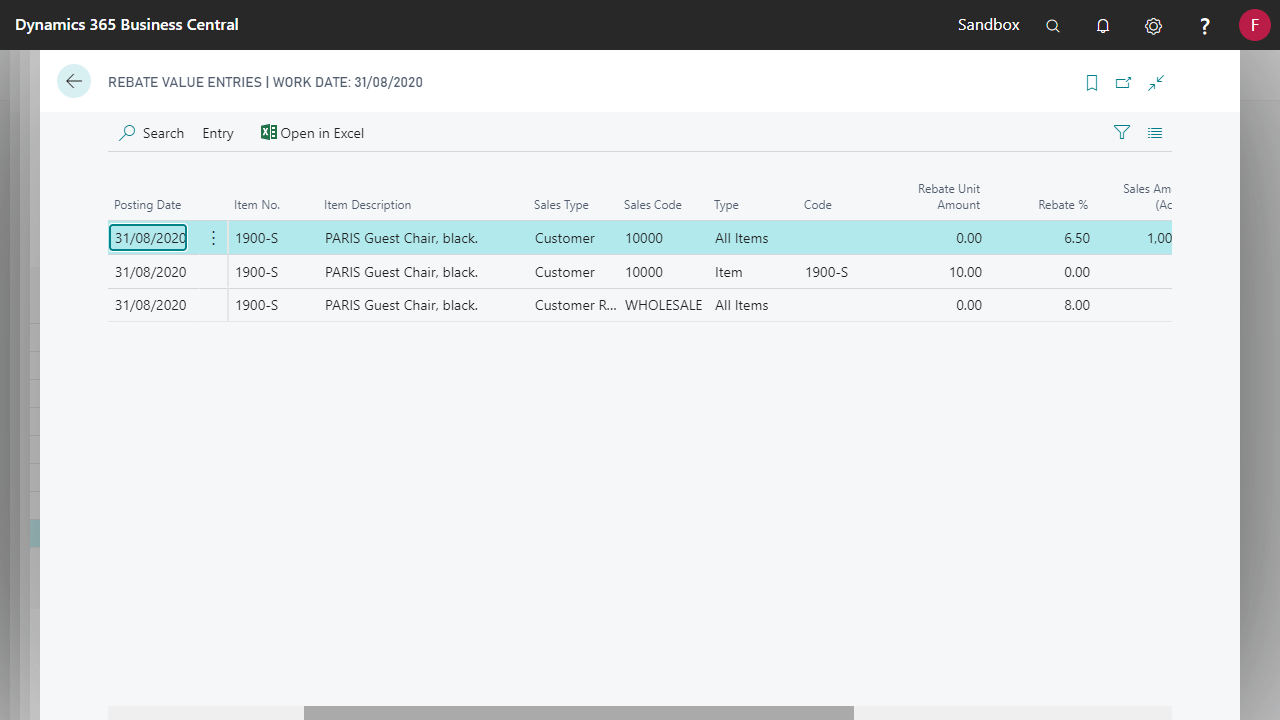Show row options for first entry
Viewport: 1280px width, 720px height.
click(213, 238)
